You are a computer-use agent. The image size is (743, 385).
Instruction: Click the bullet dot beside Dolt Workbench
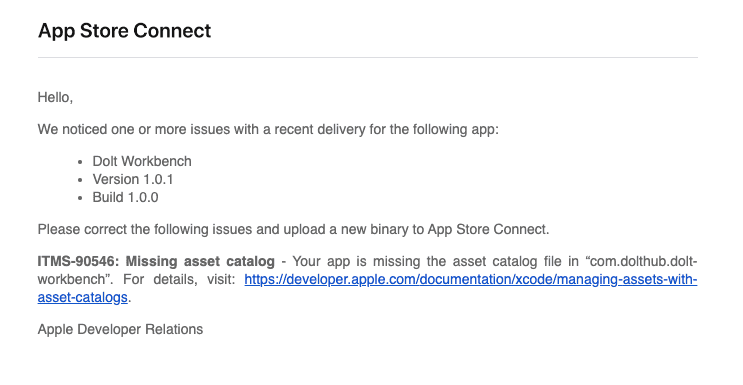pyautogui.click(x=80, y=162)
